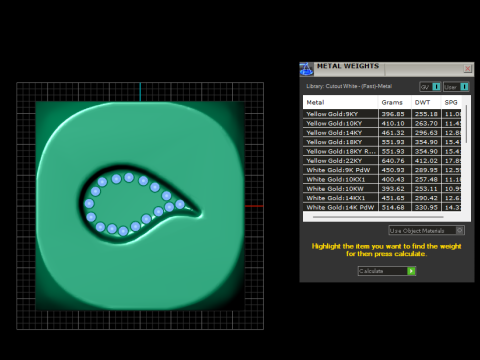Click the 289.95 DWT cell
Viewport: 480px width, 360px height.
click(426, 170)
